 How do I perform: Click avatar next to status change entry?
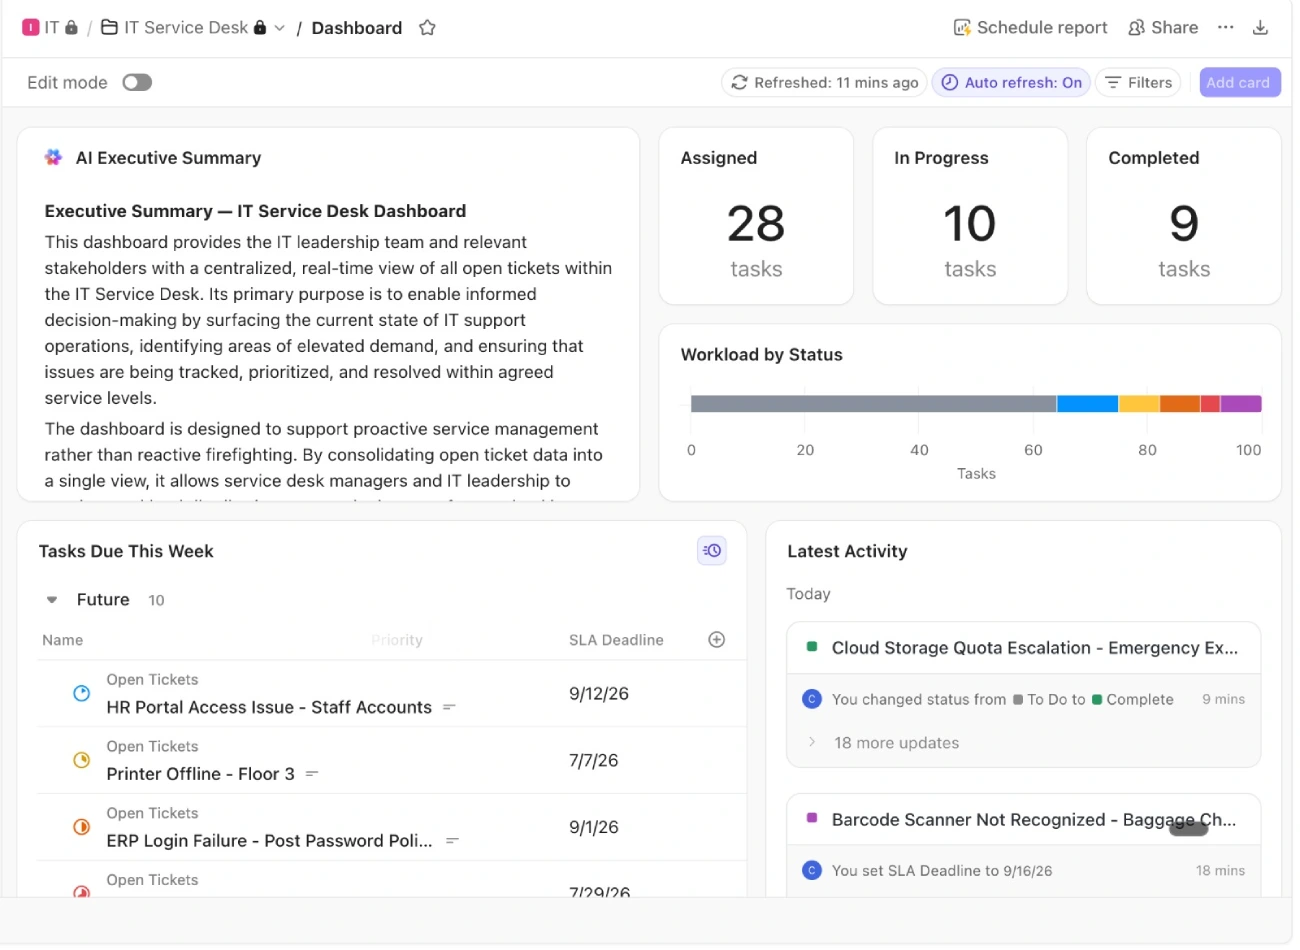(812, 699)
